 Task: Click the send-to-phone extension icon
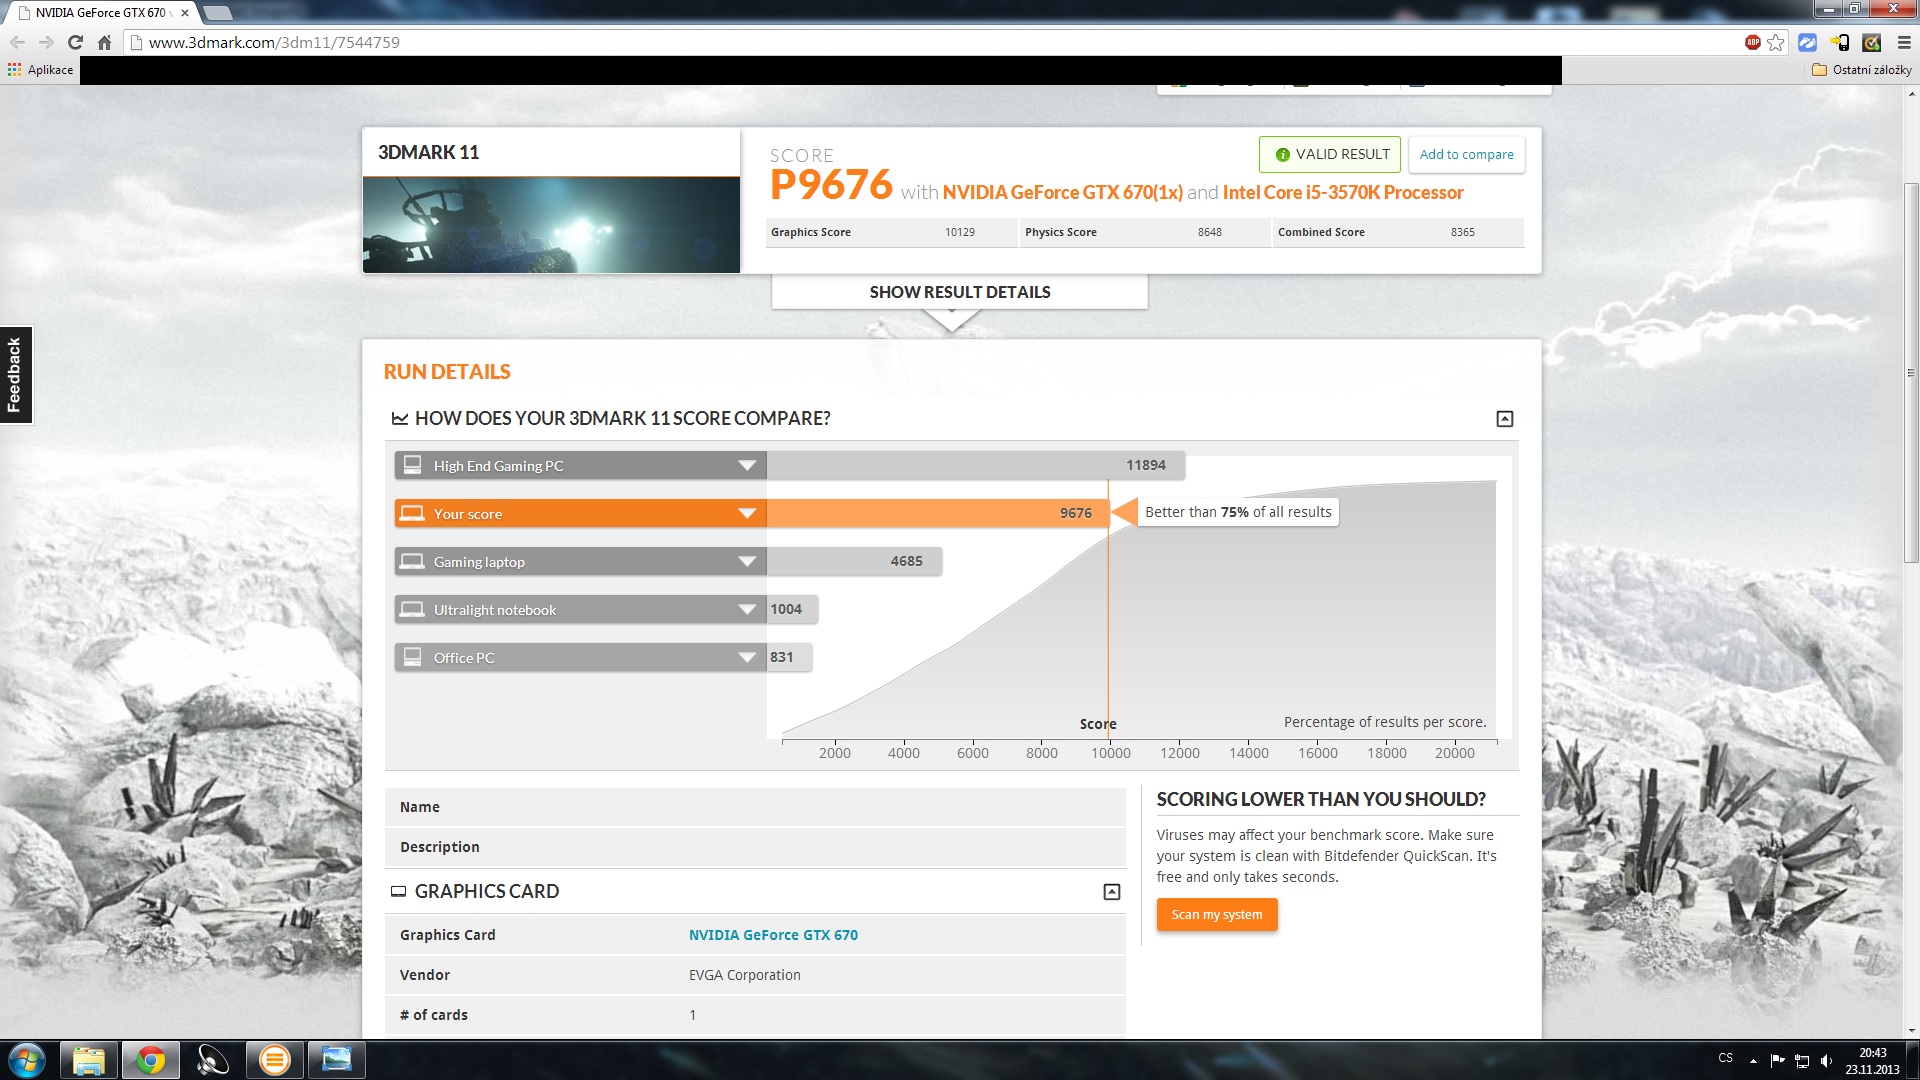pyautogui.click(x=1840, y=42)
